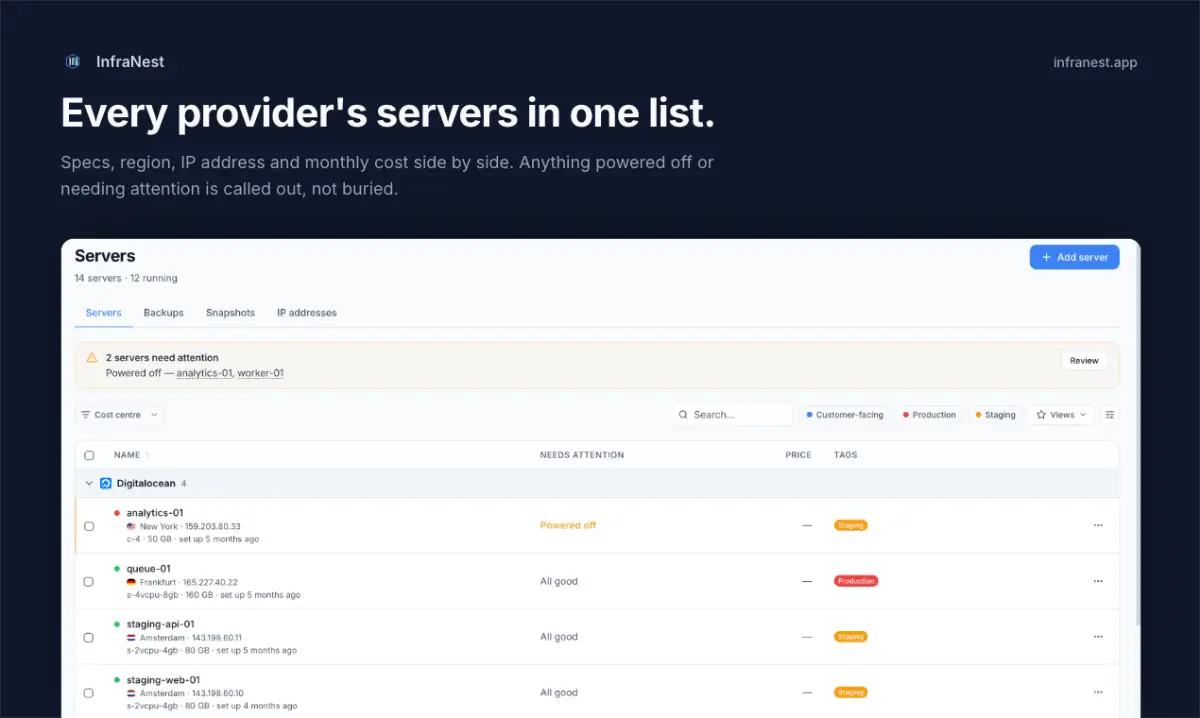The height and width of the screenshot is (718, 1200).
Task: Switch to the Servers tab
Action: pyautogui.click(x=103, y=313)
